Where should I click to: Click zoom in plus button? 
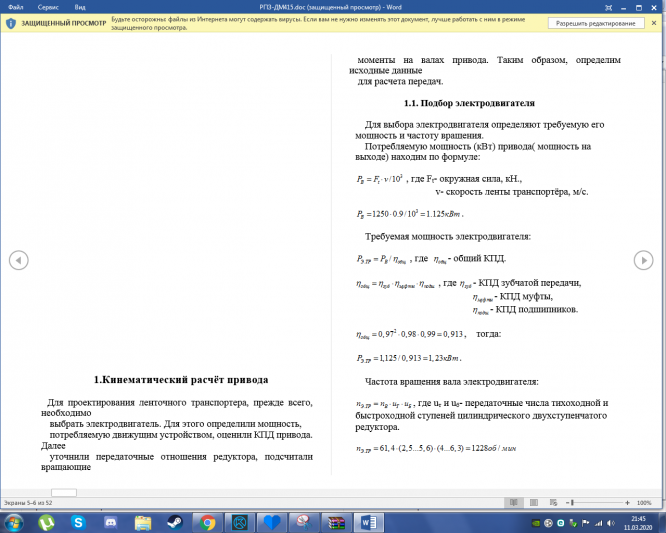coord(627,502)
